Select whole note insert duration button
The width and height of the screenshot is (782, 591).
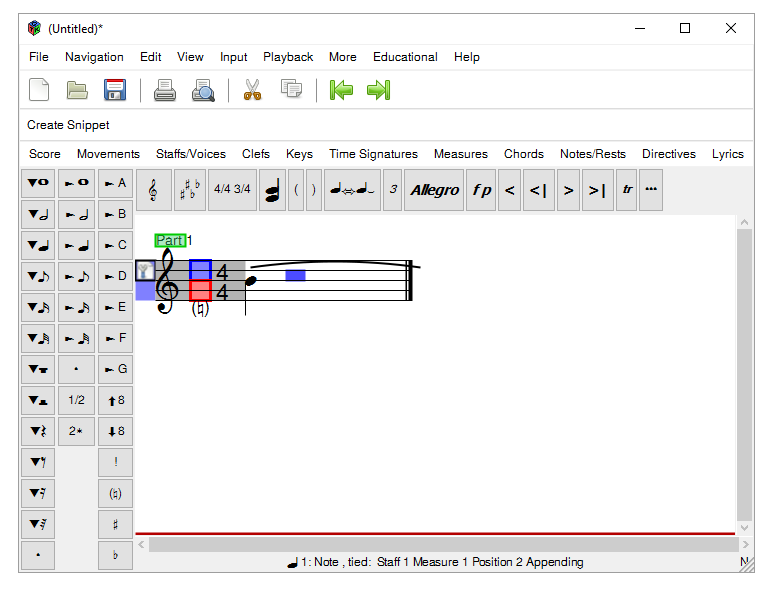pos(38,183)
